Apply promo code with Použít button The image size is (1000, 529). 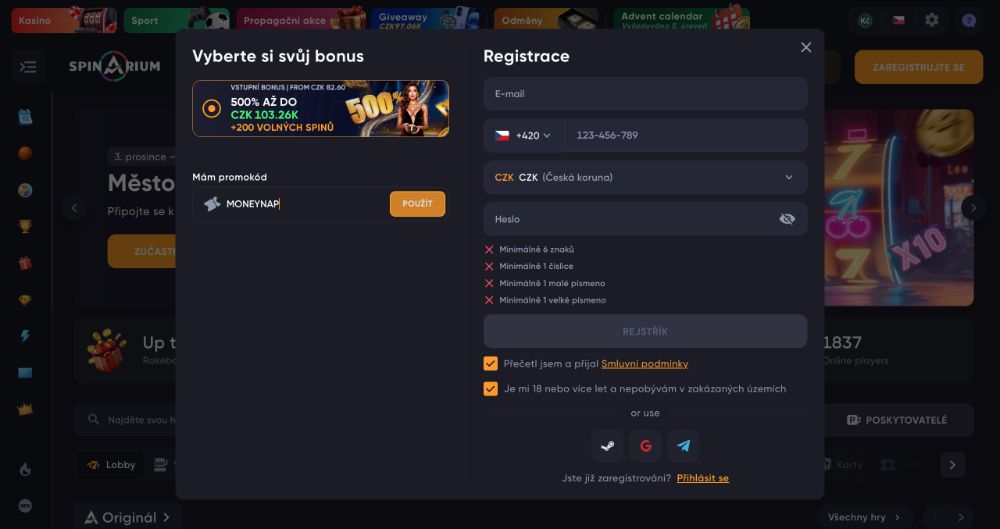click(x=417, y=204)
